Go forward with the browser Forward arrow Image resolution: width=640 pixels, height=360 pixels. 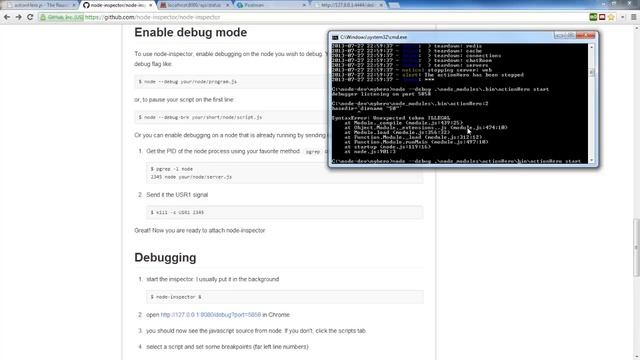(18, 17)
